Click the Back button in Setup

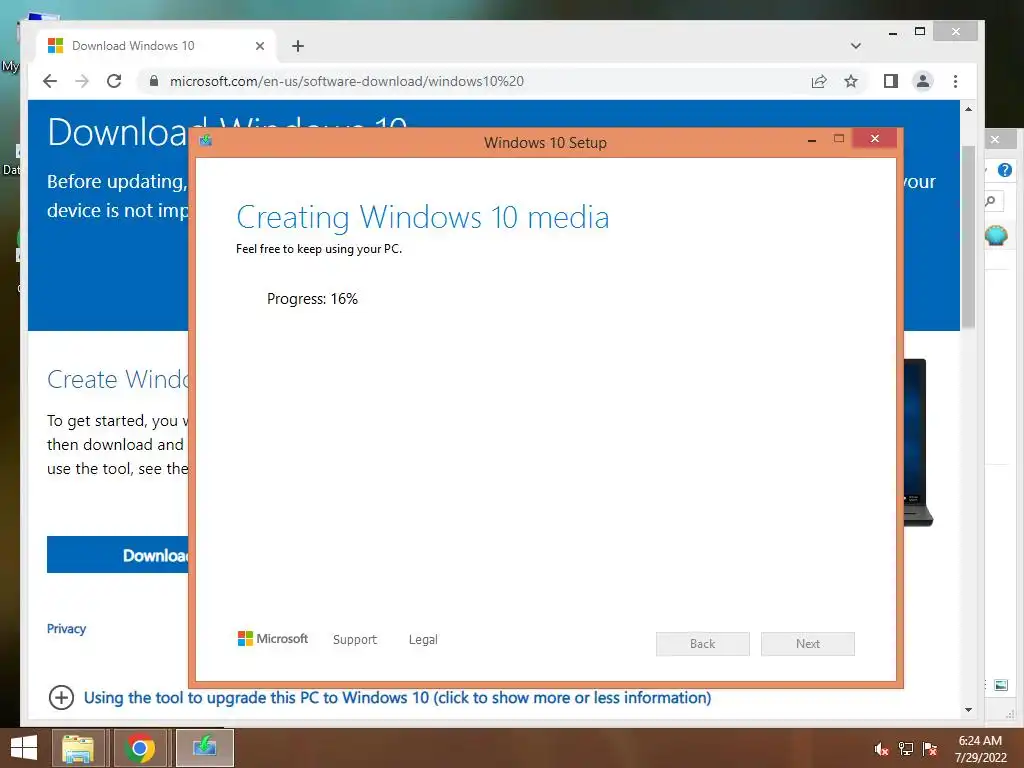click(x=703, y=643)
